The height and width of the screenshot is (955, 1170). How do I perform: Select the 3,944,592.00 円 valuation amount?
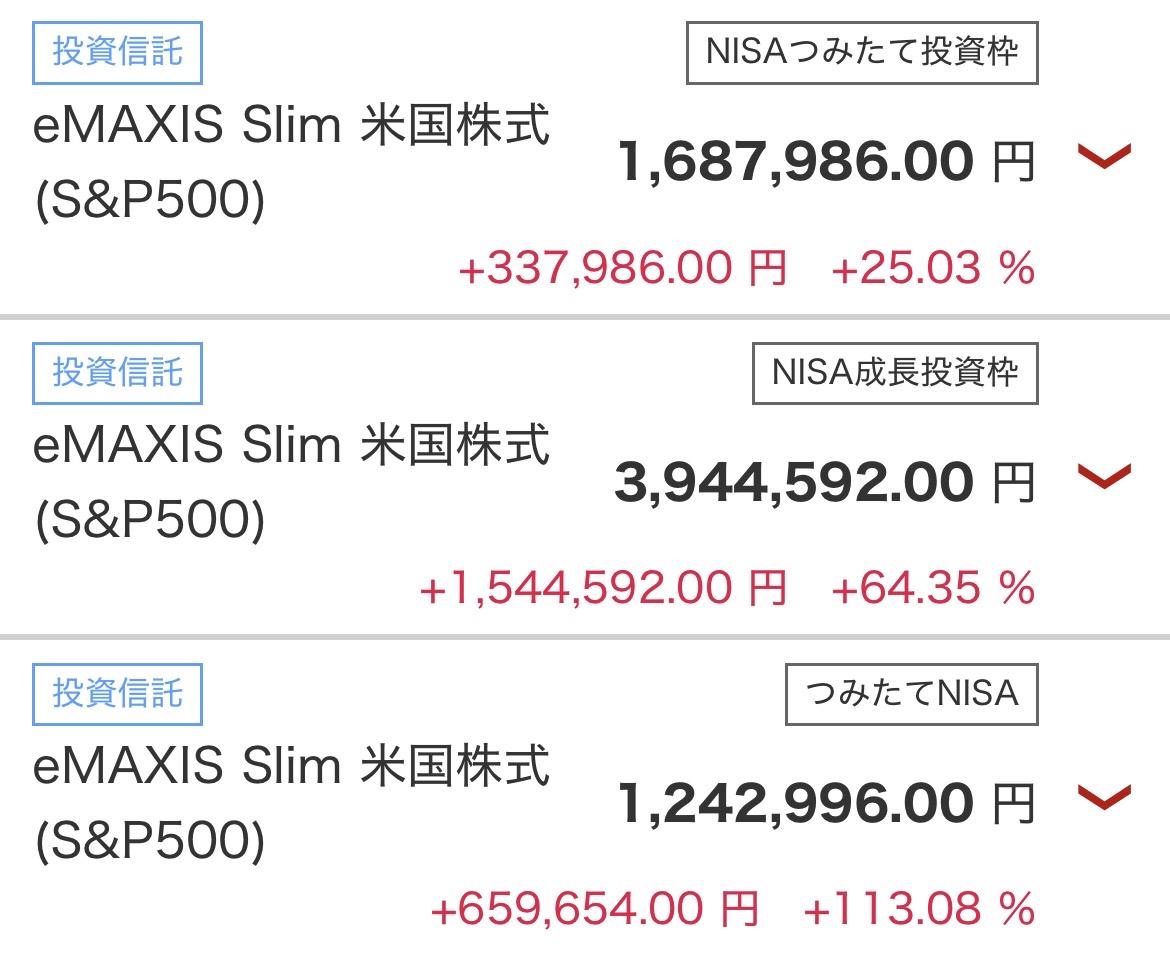click(x=823, y=483)
